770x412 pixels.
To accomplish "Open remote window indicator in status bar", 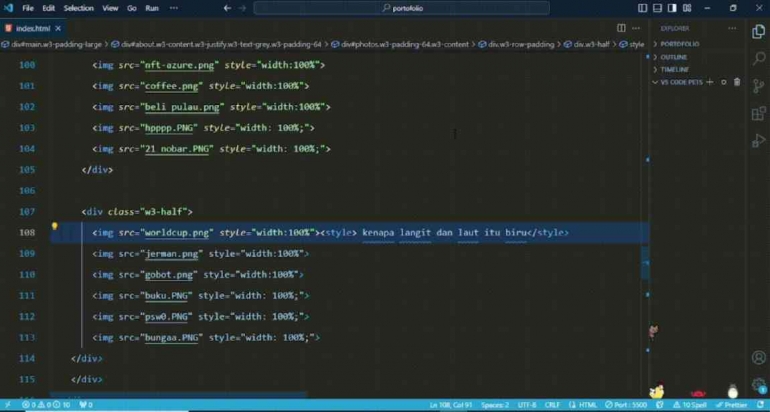I will [x=8, y=405].
